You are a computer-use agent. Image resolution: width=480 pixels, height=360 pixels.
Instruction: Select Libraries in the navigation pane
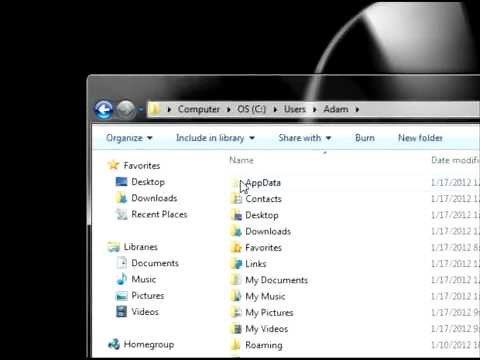[141, 247]
